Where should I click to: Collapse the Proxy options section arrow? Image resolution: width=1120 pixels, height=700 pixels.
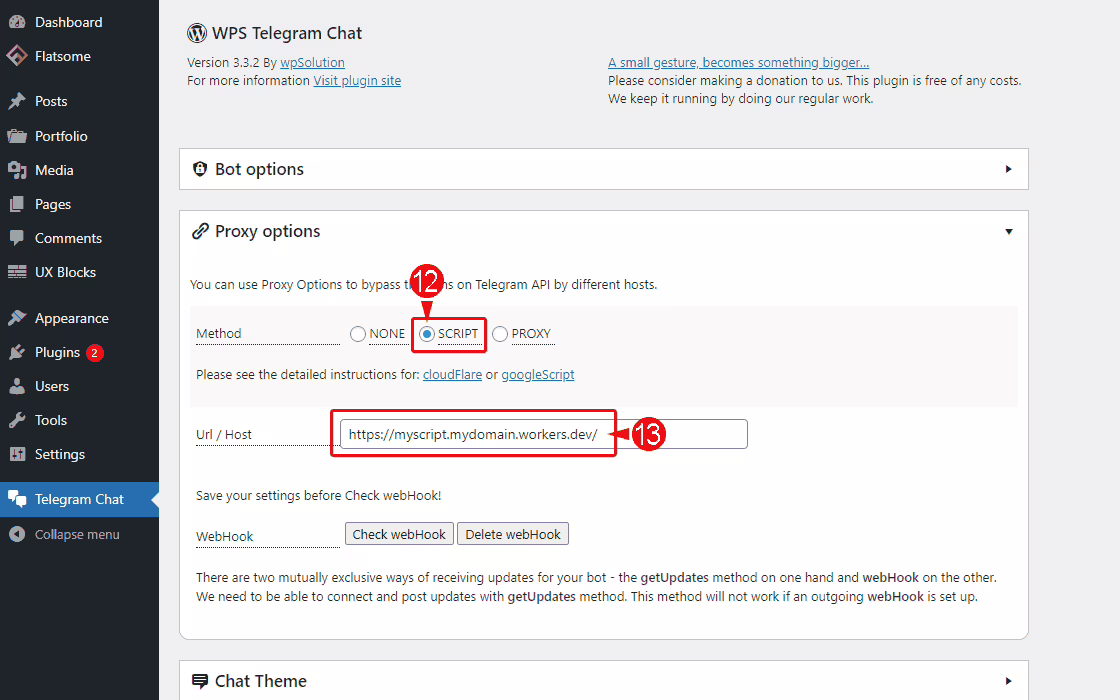click(1008, 231)
